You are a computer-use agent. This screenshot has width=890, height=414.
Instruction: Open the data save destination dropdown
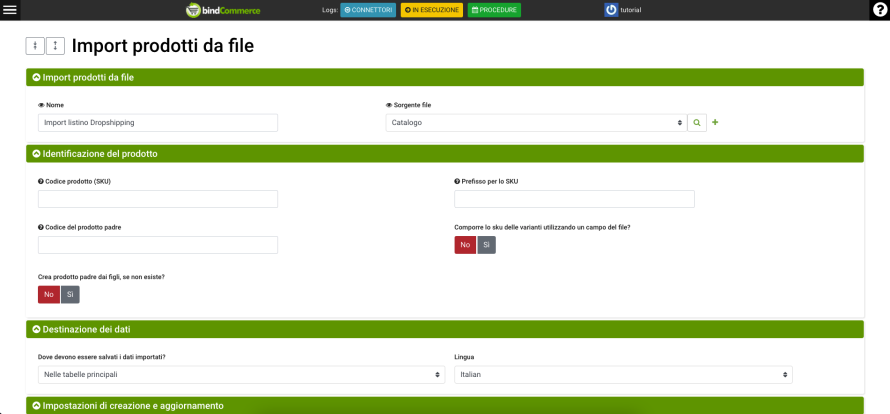[x=241, y=374]
